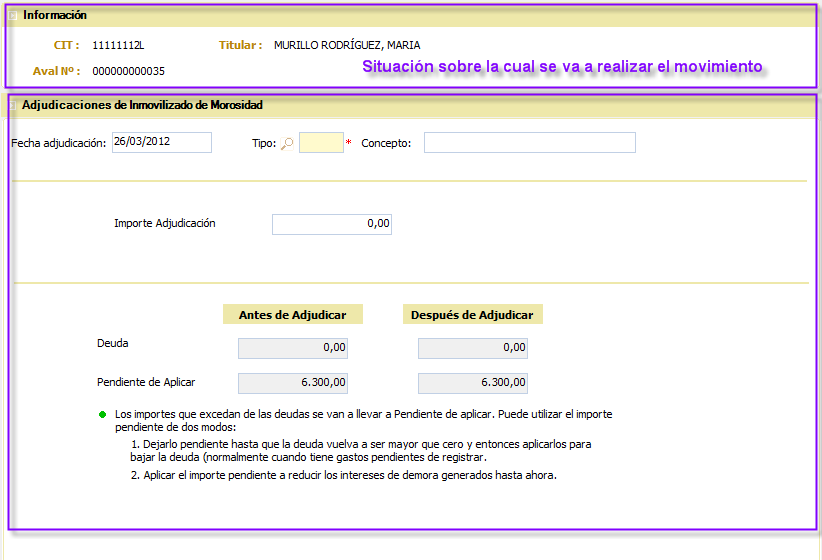Select Deuda field under Antes de Adjudicar

293,348
